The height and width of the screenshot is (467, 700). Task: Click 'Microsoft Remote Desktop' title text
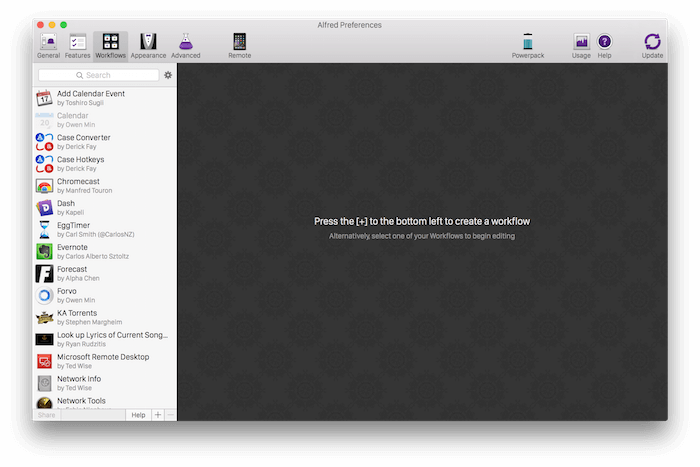[103, 357]
